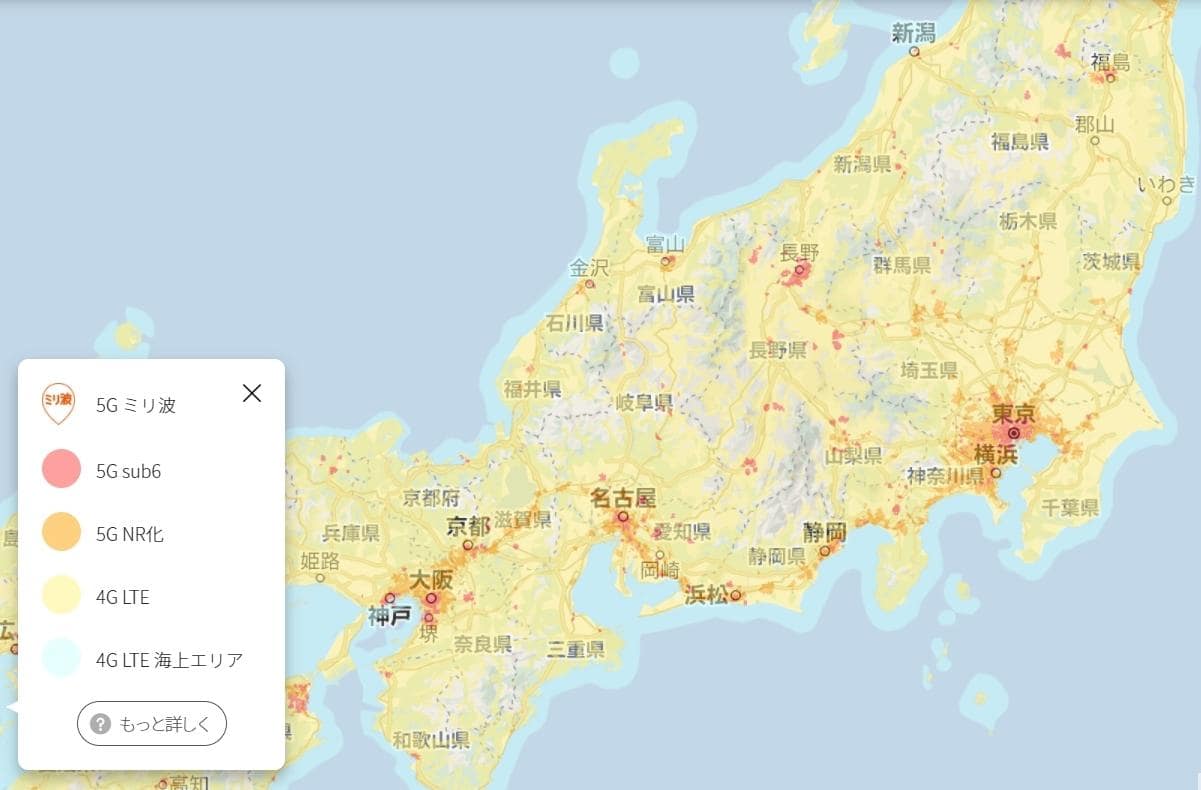Click the question mark icon inside もっと詳しく button
The width and height of the screenshot is (1201, 790).
click(x=101, y=723)
